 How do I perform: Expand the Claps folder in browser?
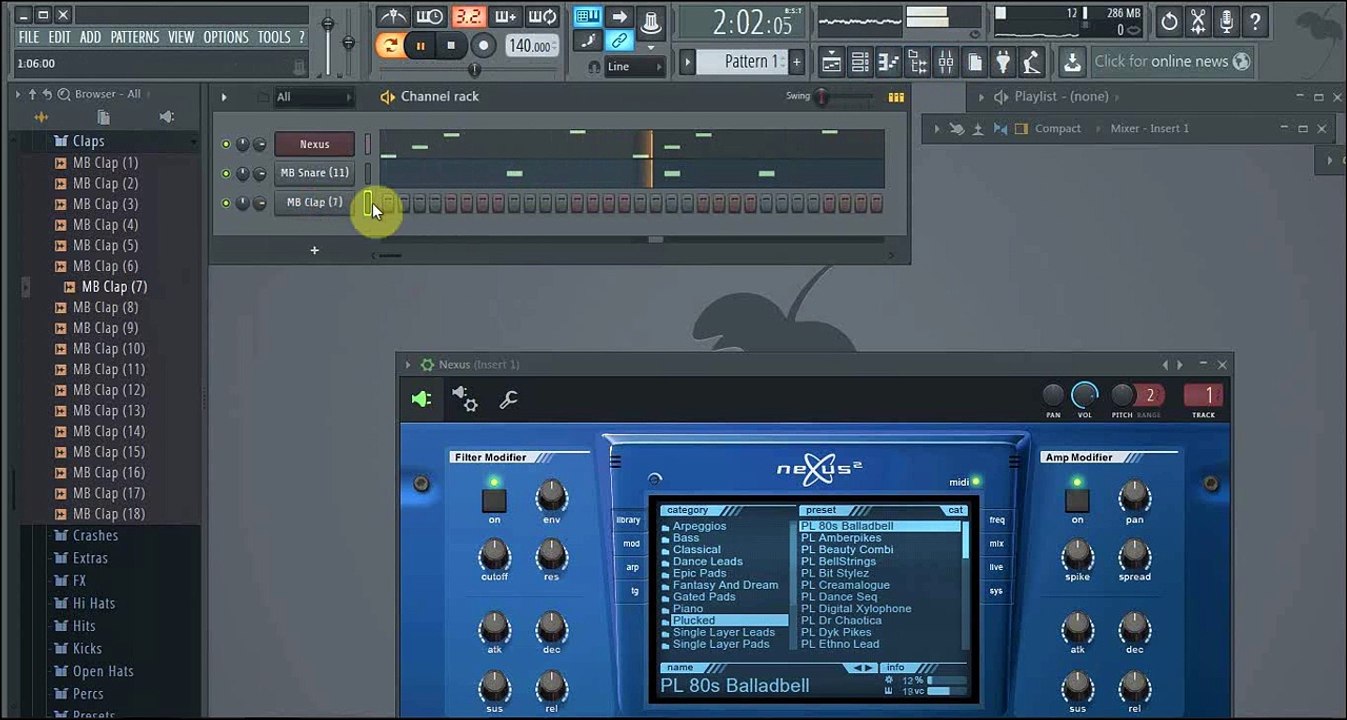88,141
